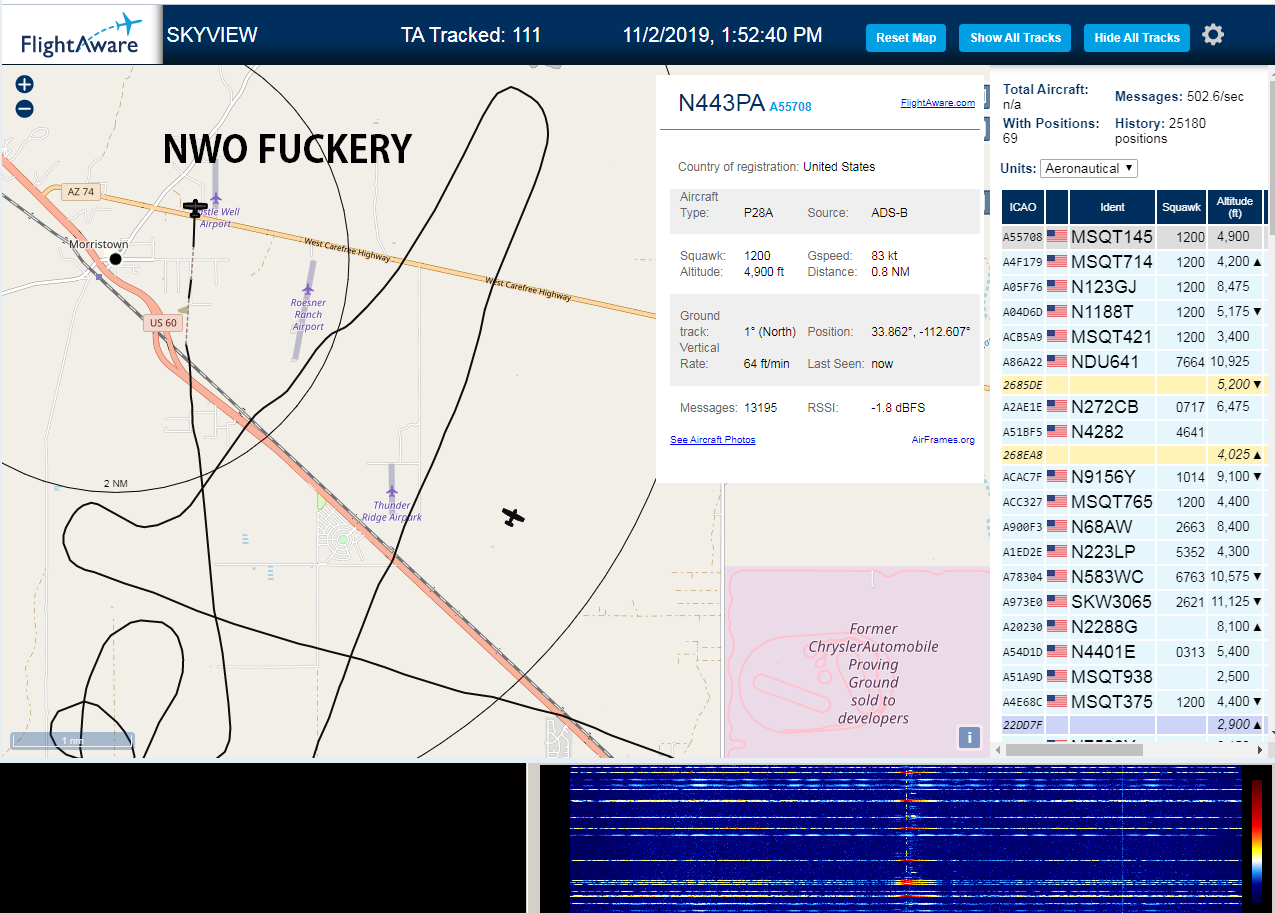Click Hide All Tracks button
The height and width of the screenshot is (913, 1275).
click(1137, 38)
